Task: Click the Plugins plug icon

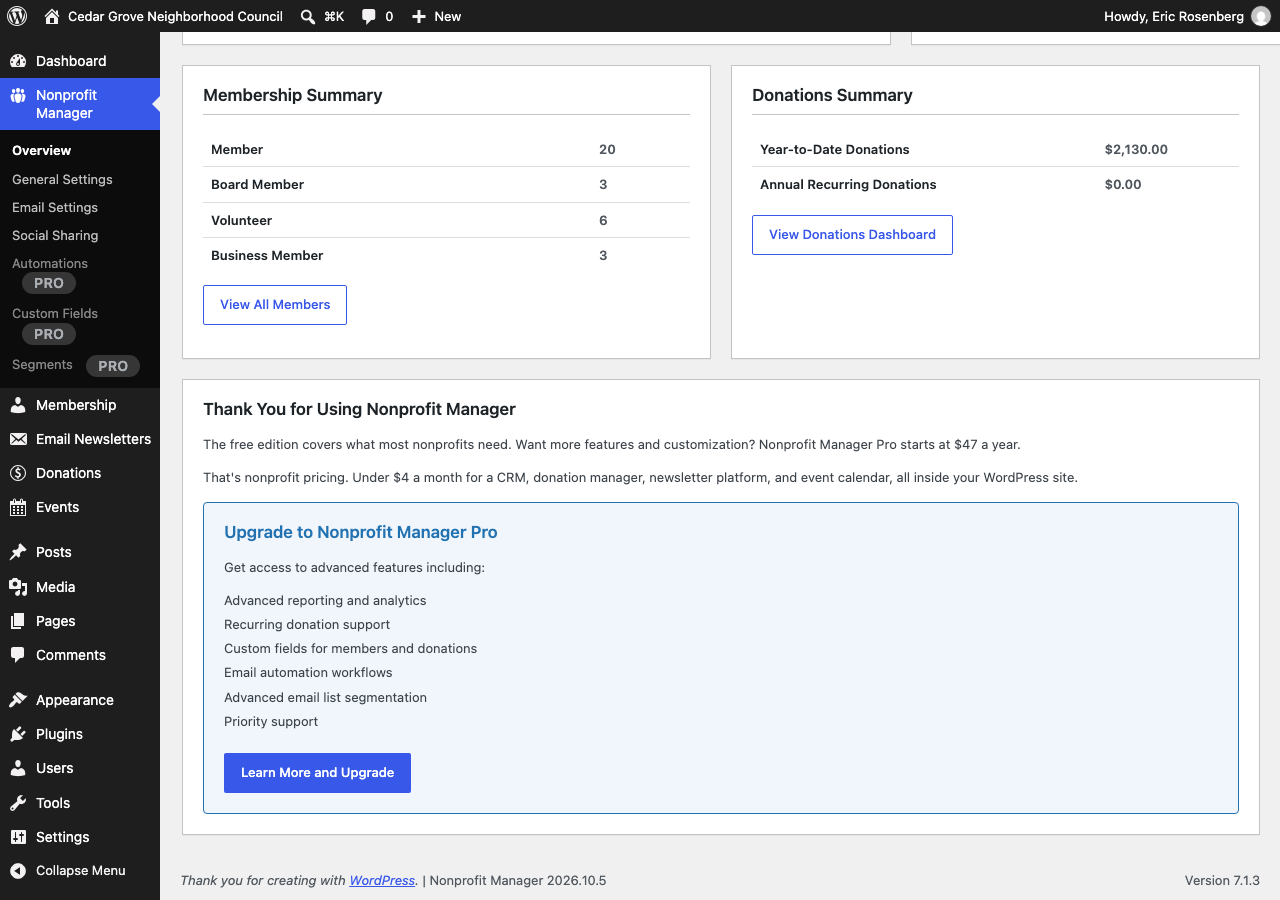Action: 18,734
